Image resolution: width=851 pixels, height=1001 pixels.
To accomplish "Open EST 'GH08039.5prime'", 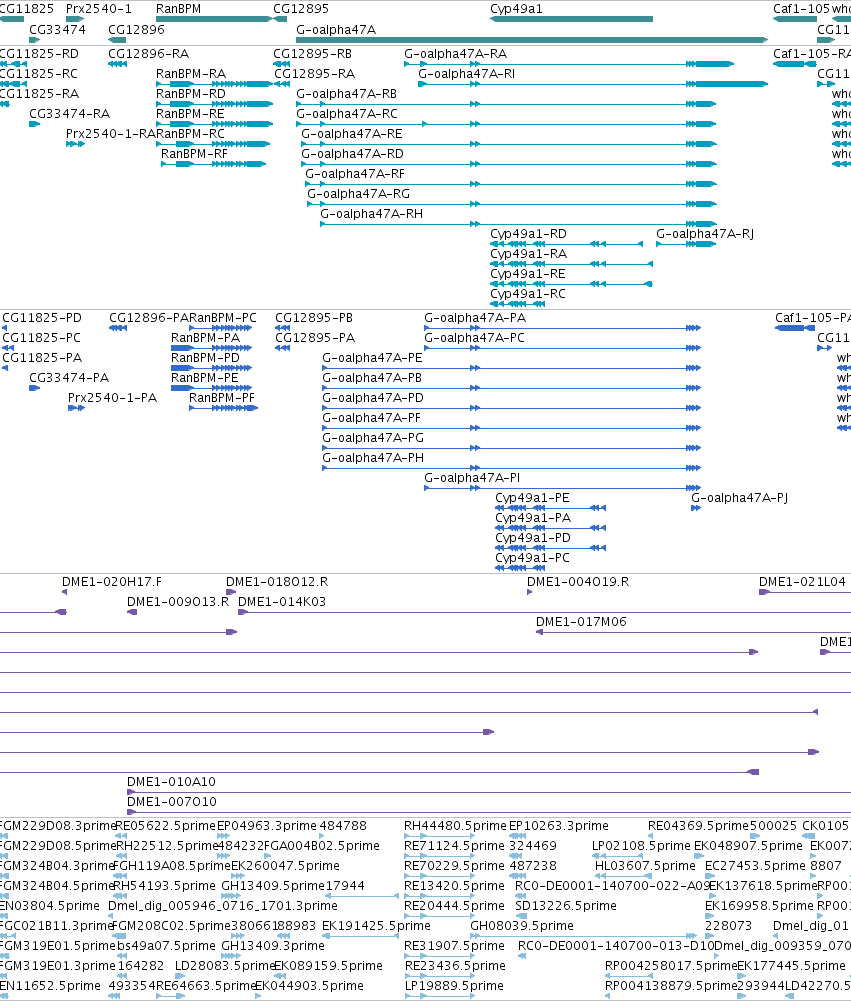I will (522, 926).
